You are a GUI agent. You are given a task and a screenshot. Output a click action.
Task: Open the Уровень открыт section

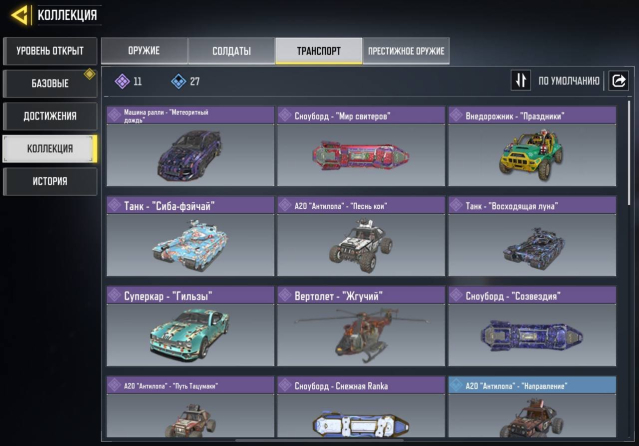pyautogui.click(x=50, y=51)
